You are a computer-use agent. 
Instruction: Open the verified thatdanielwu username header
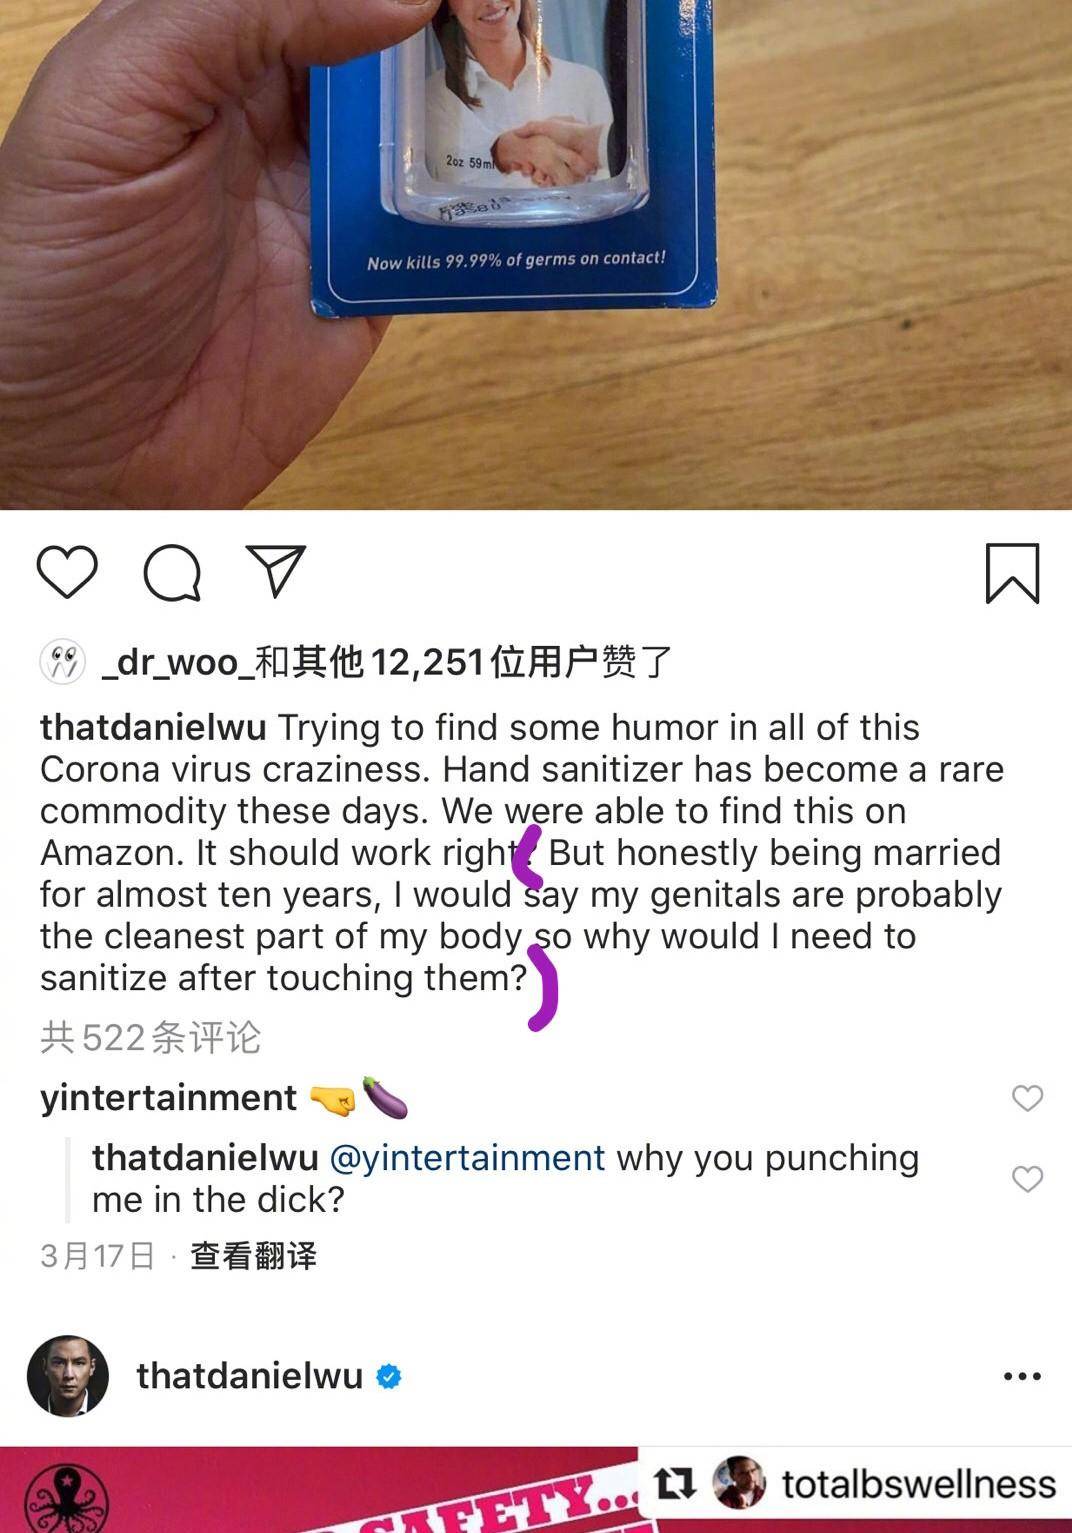(249, 1376)
